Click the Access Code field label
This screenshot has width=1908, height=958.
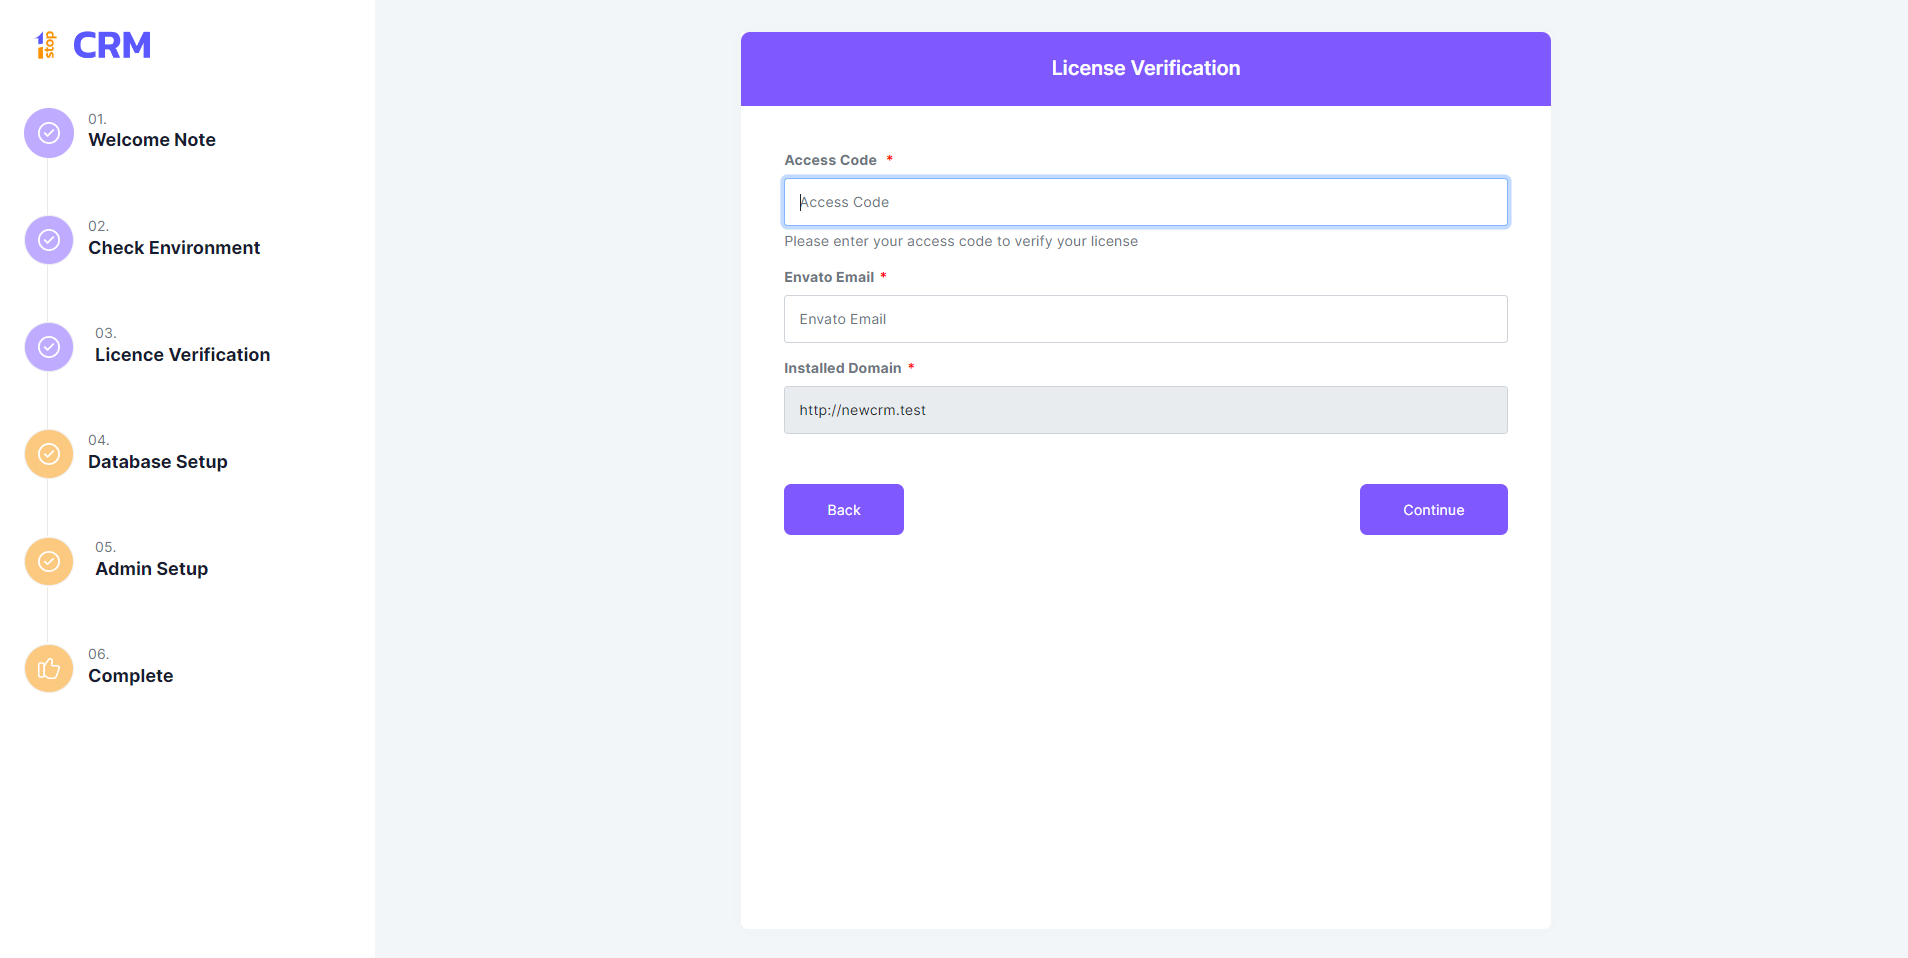point(830,160)
